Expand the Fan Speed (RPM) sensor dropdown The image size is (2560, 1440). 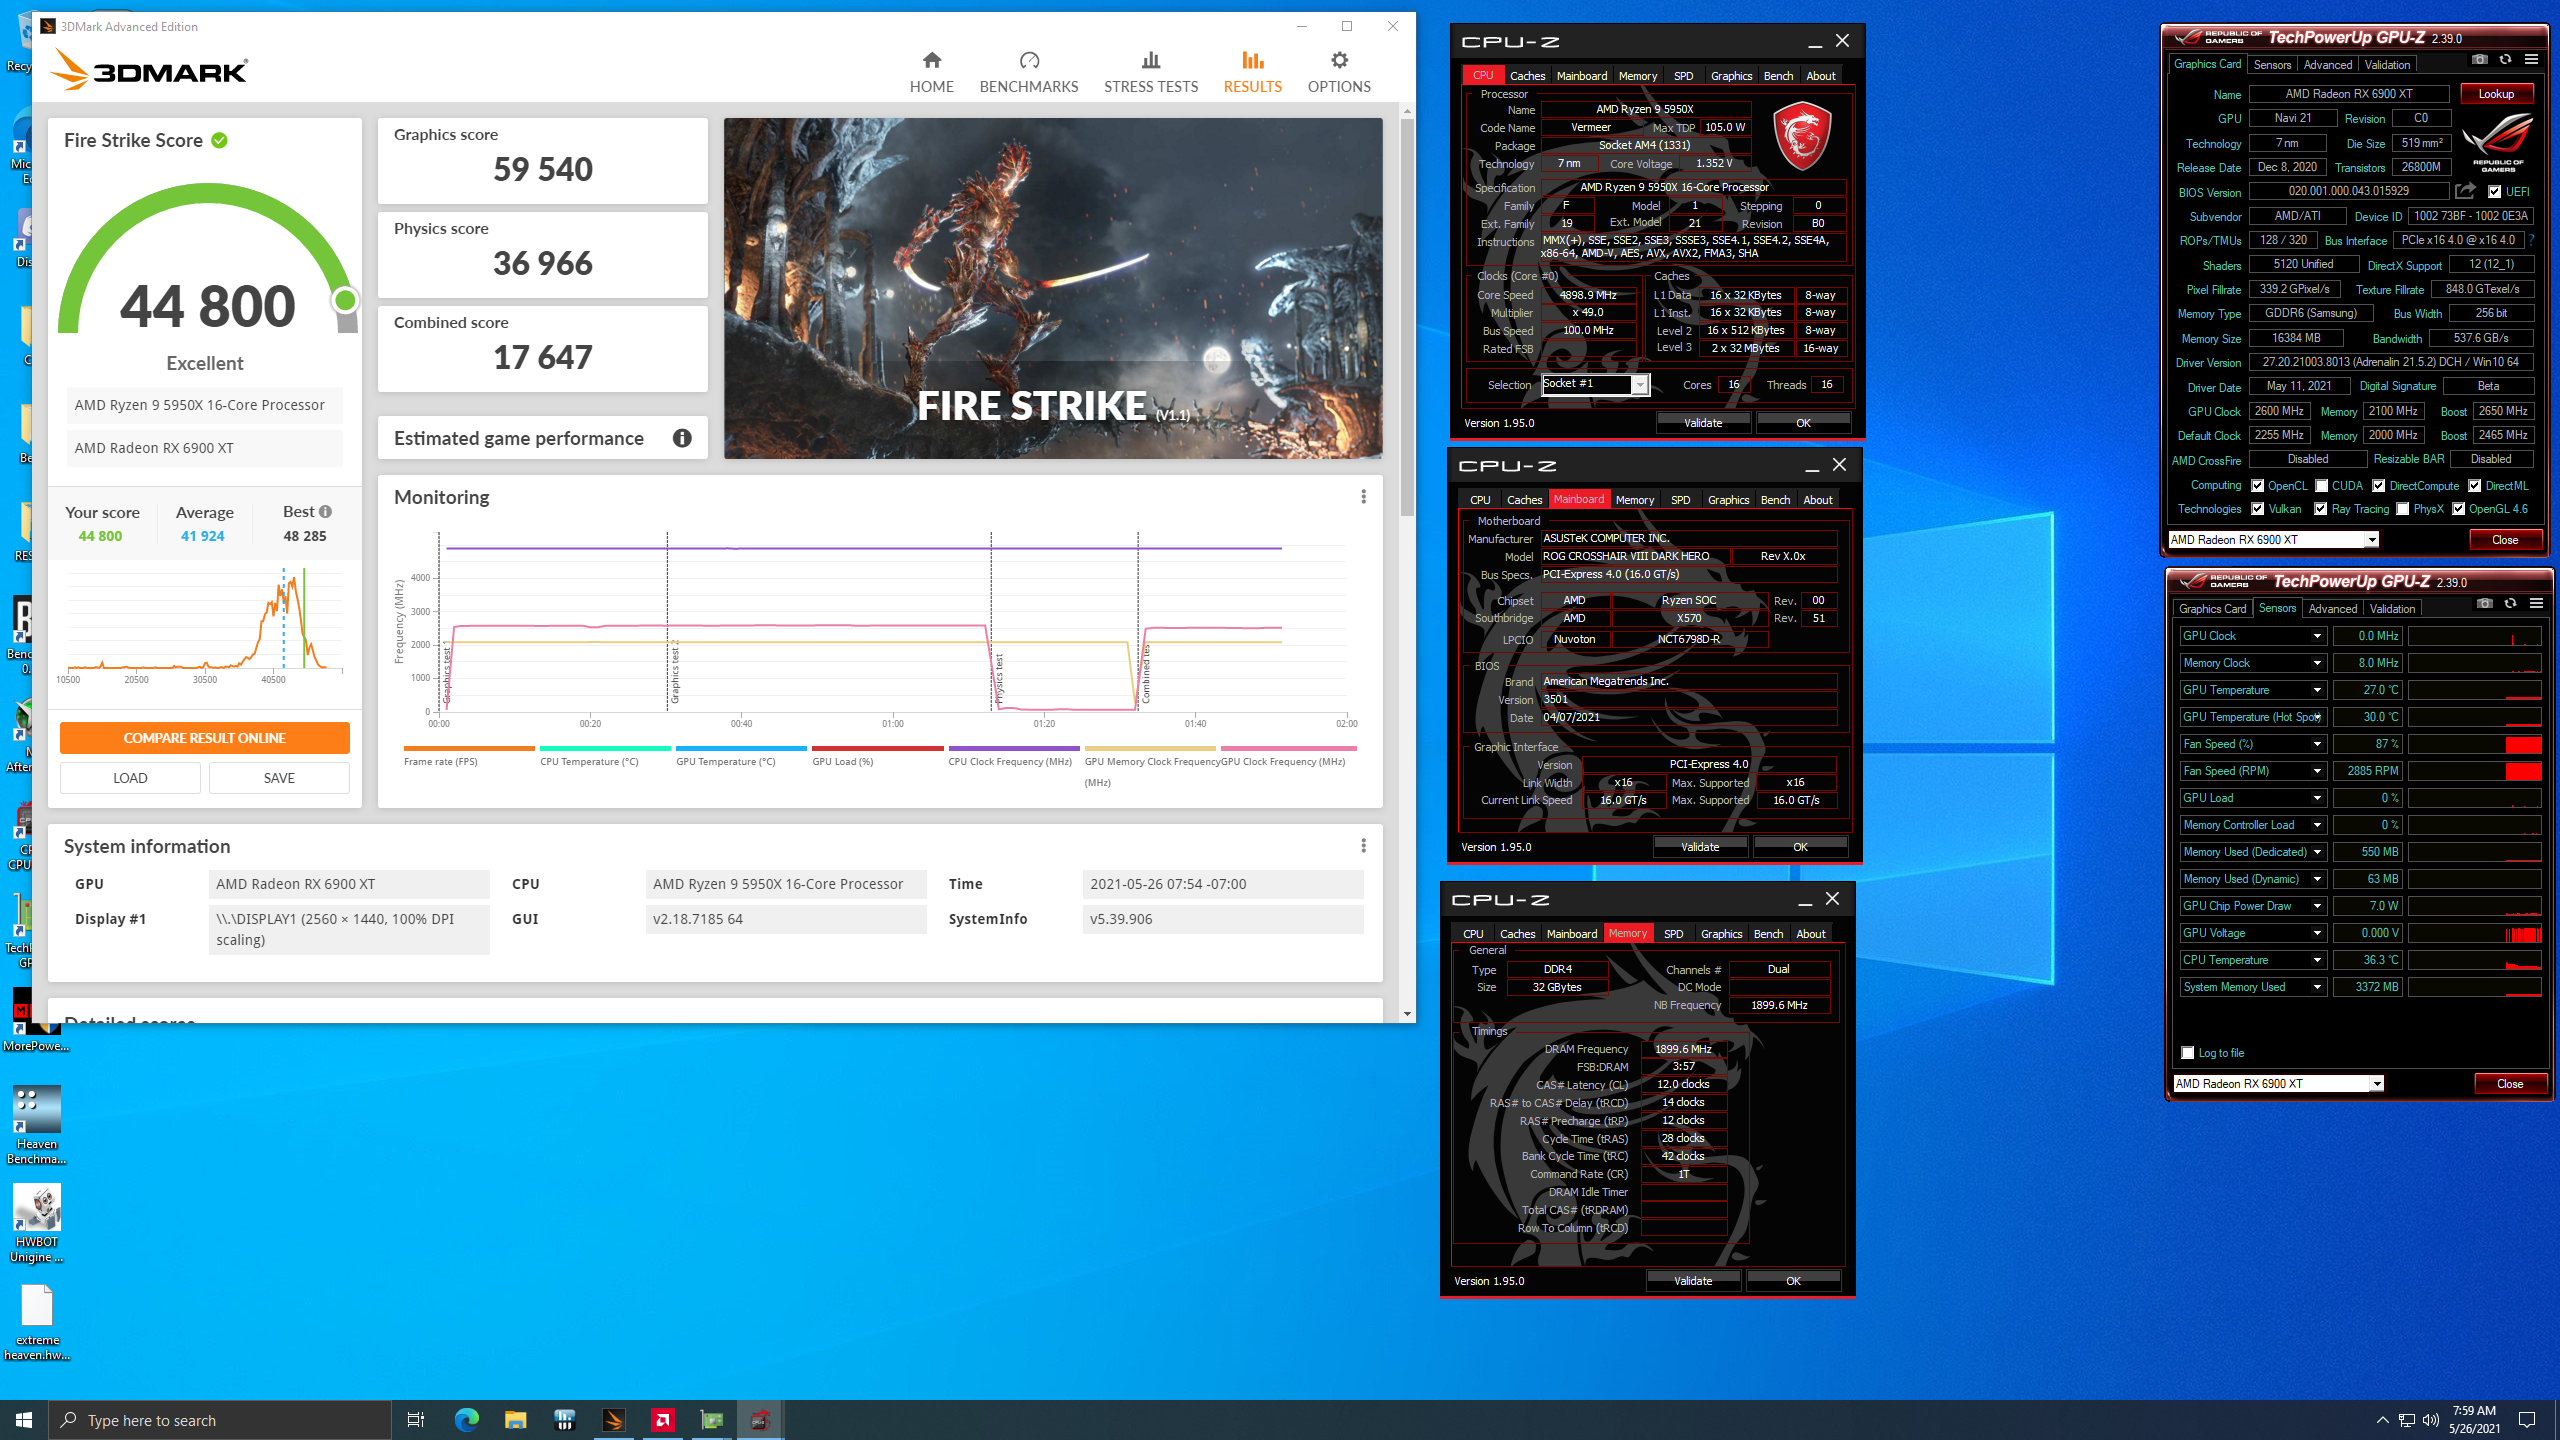pyautogui.click(x=2316, y=771)
